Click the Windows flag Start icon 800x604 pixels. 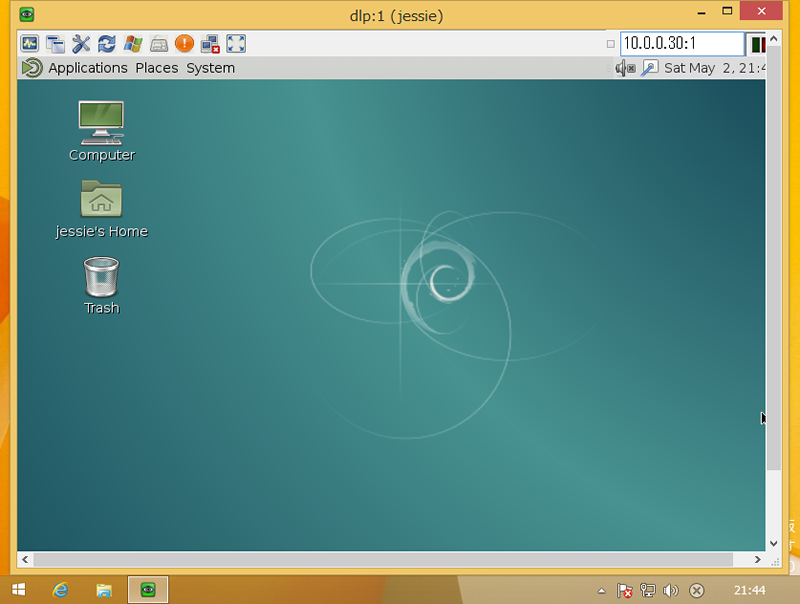tap(133, 44)
